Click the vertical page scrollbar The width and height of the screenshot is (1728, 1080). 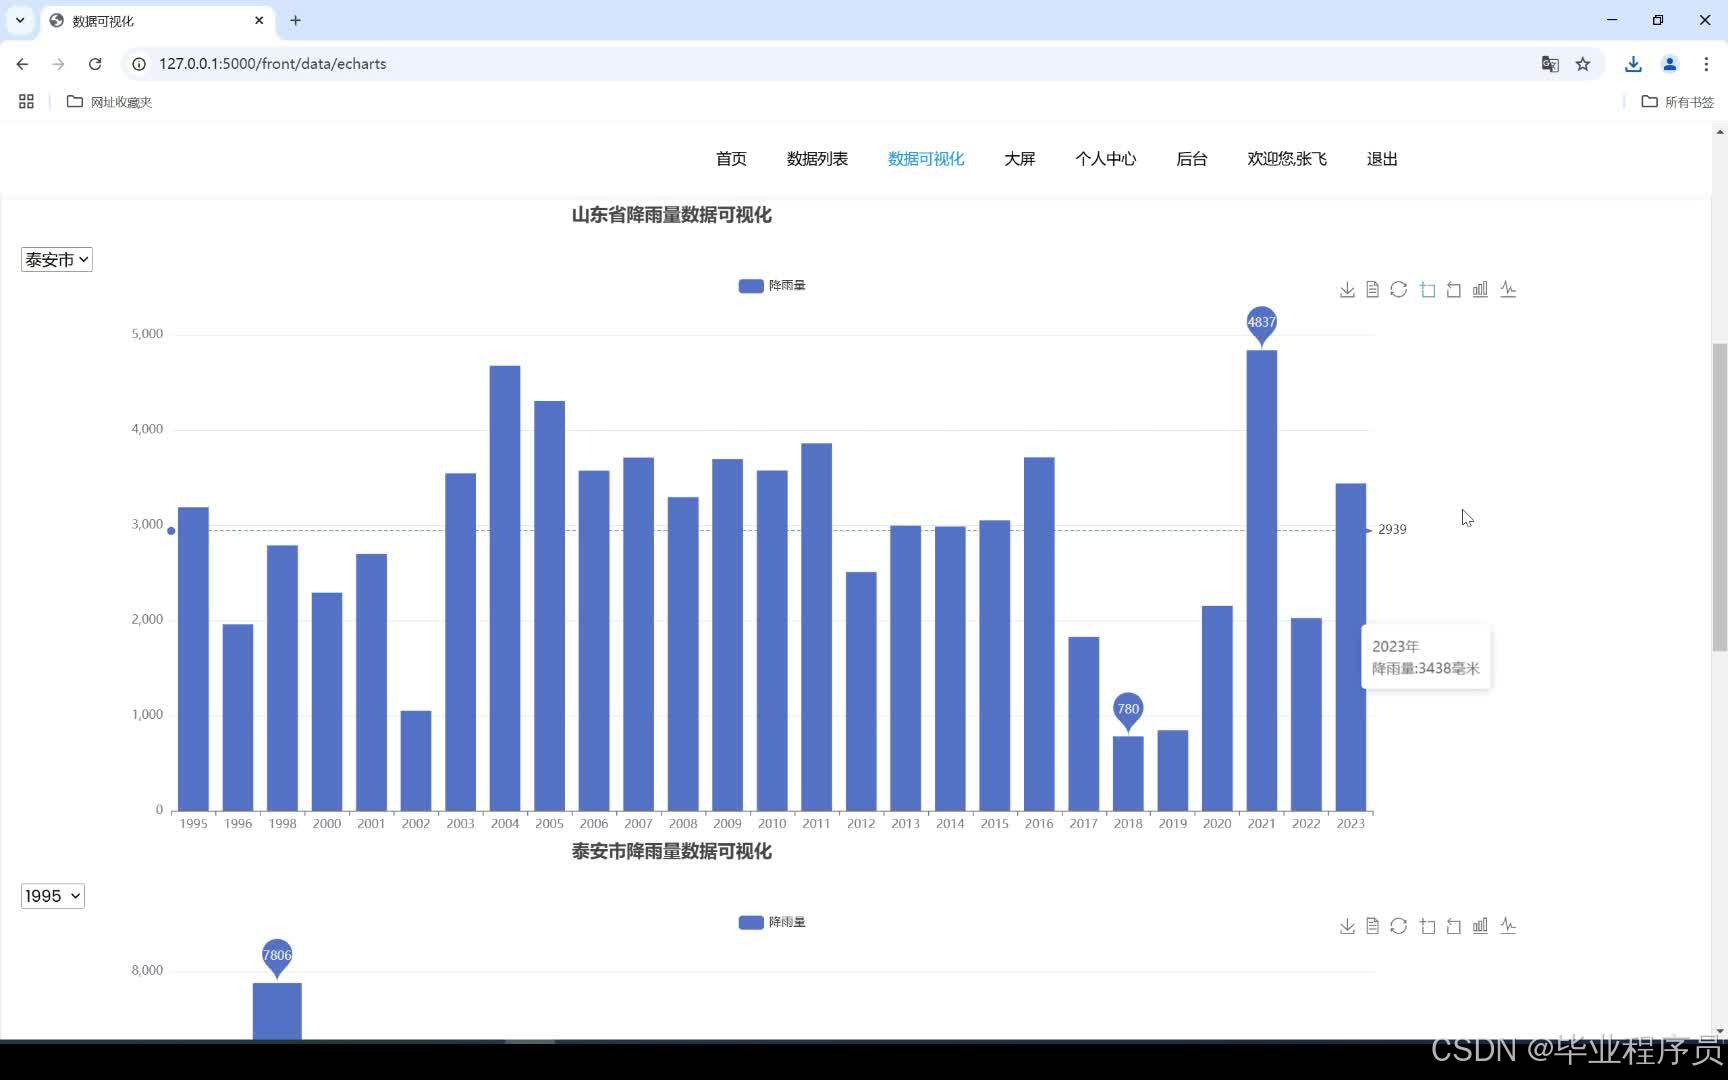(1720, 497)
